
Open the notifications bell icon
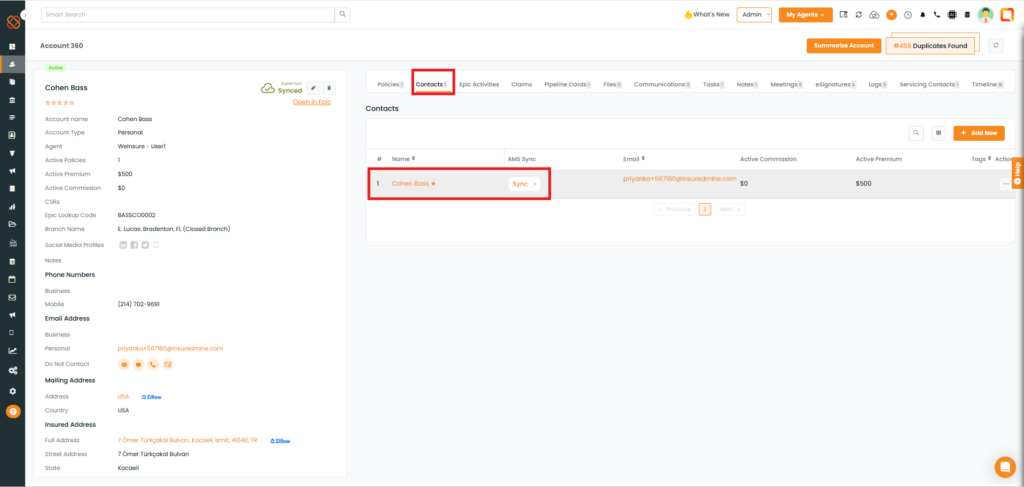921,15
